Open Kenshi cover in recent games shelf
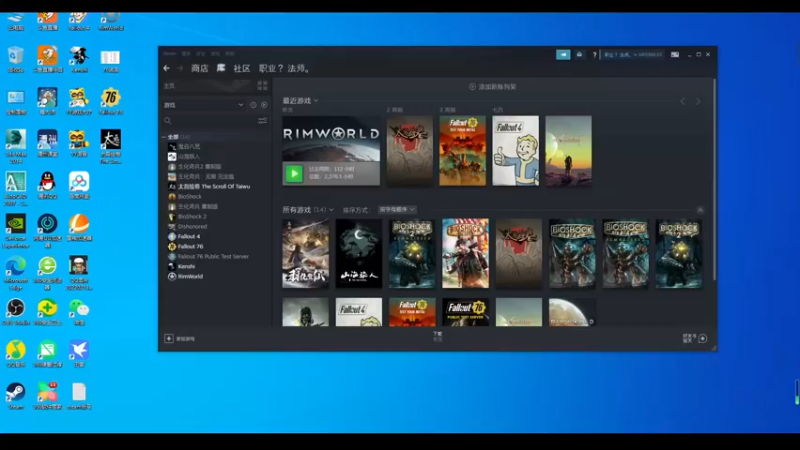Screen dimensions: 800x450 coord(568,151)
